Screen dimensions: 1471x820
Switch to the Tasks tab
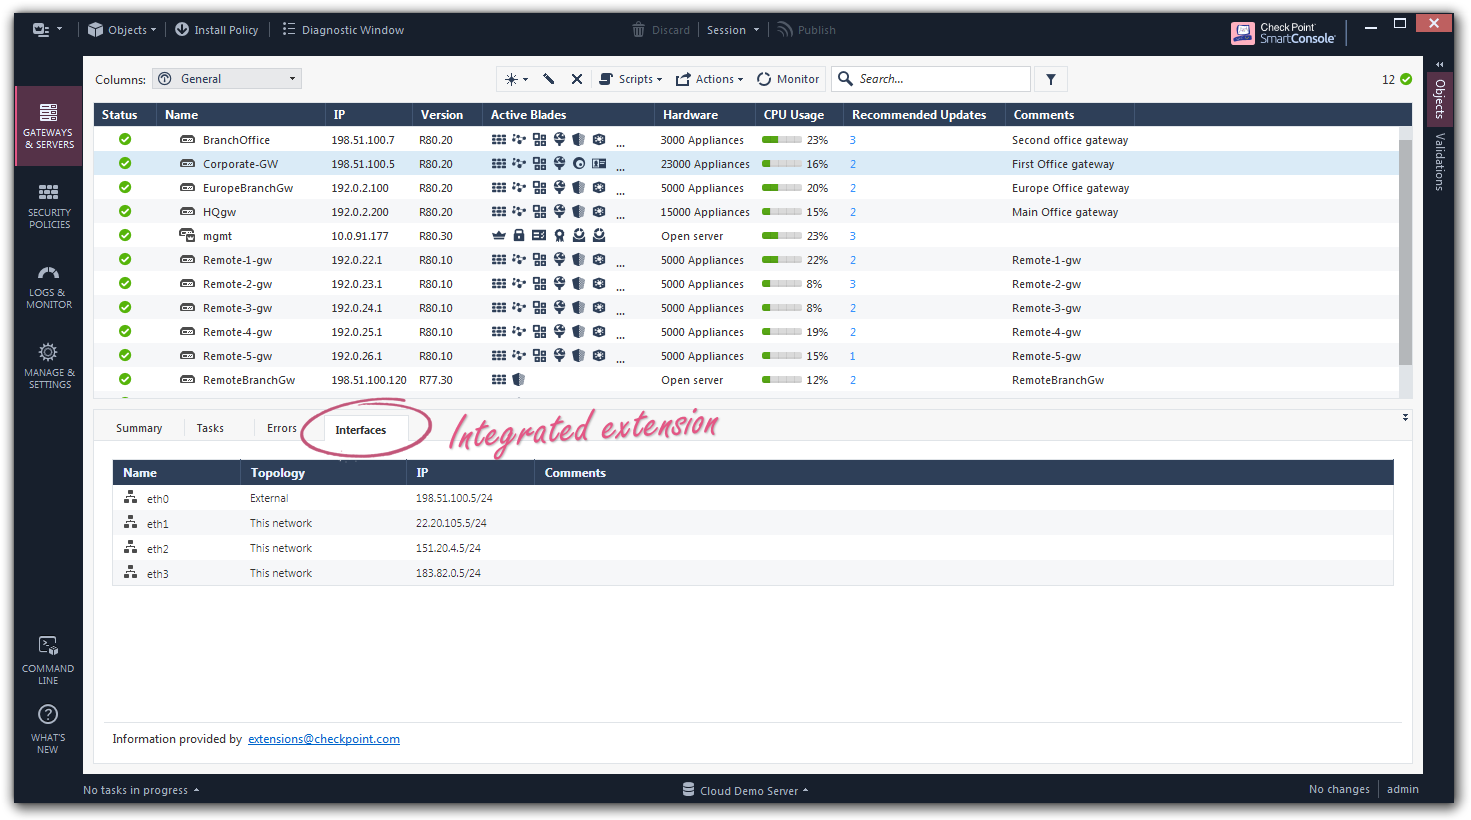click(210, 428)
